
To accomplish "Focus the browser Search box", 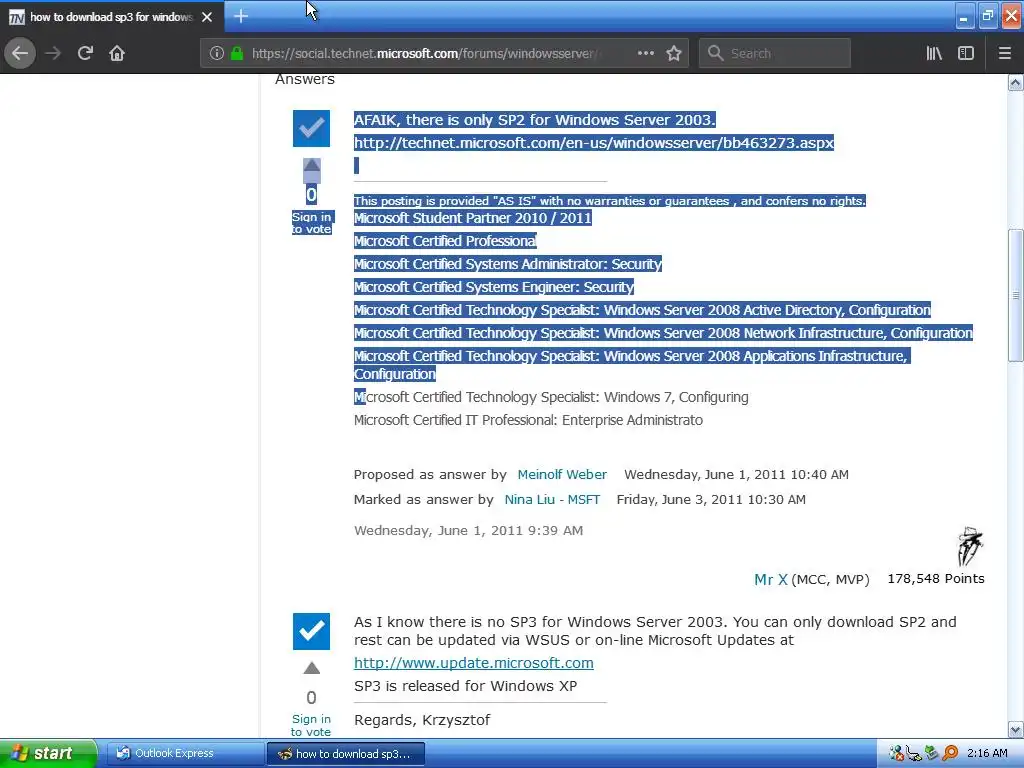I will (775, 53).
